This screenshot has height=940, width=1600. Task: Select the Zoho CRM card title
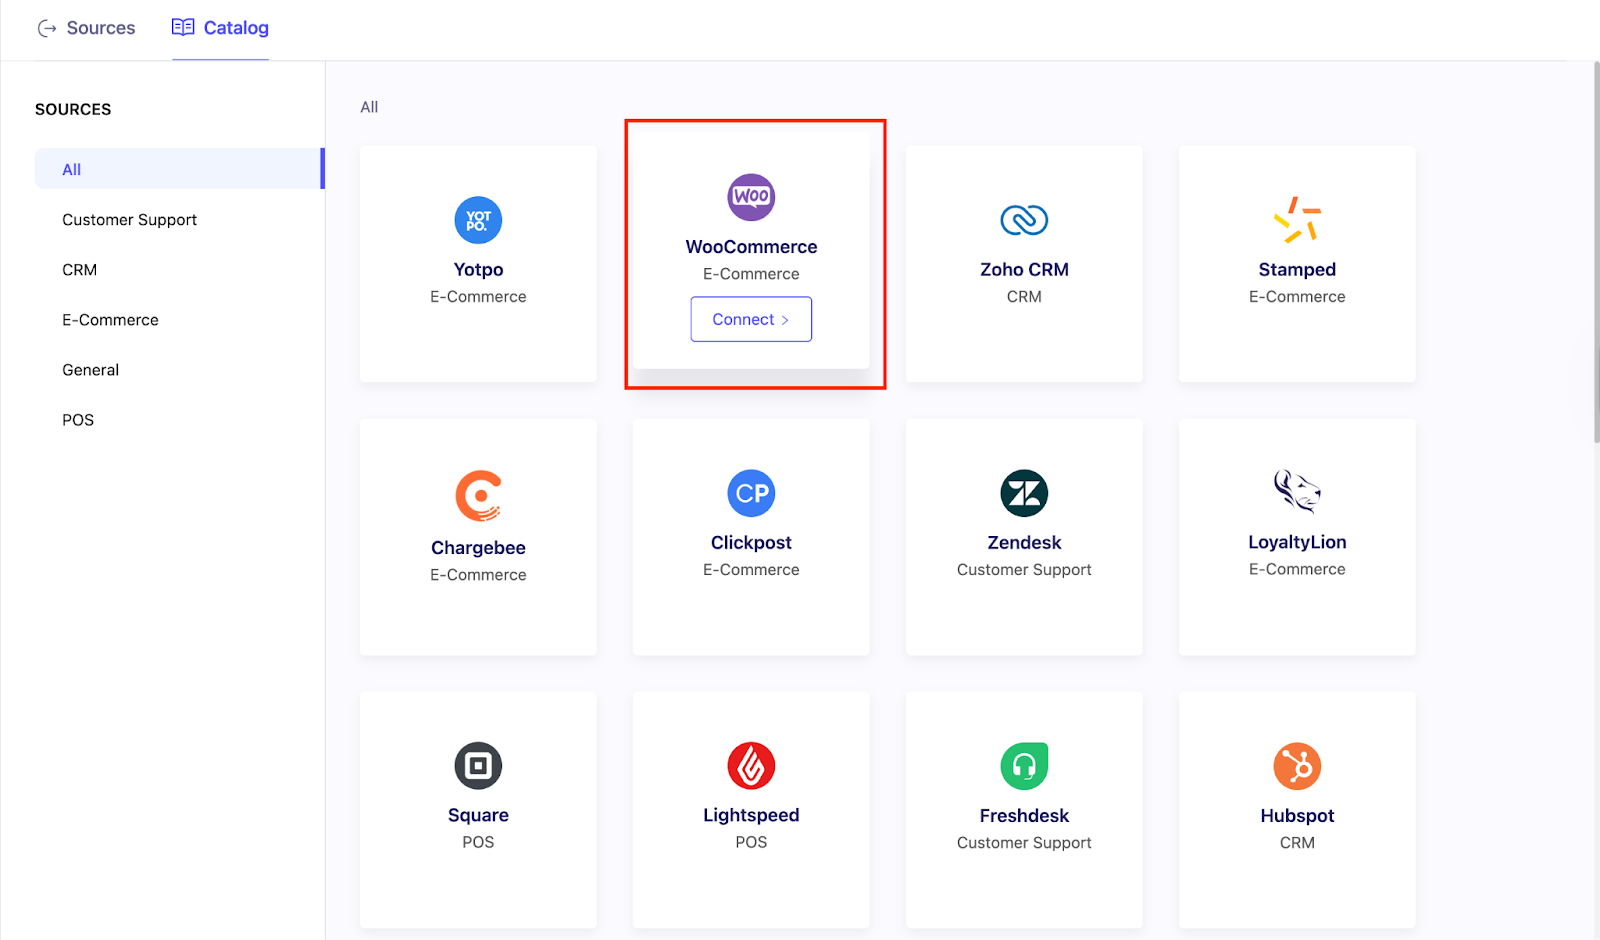click(x=1024, y=269)
